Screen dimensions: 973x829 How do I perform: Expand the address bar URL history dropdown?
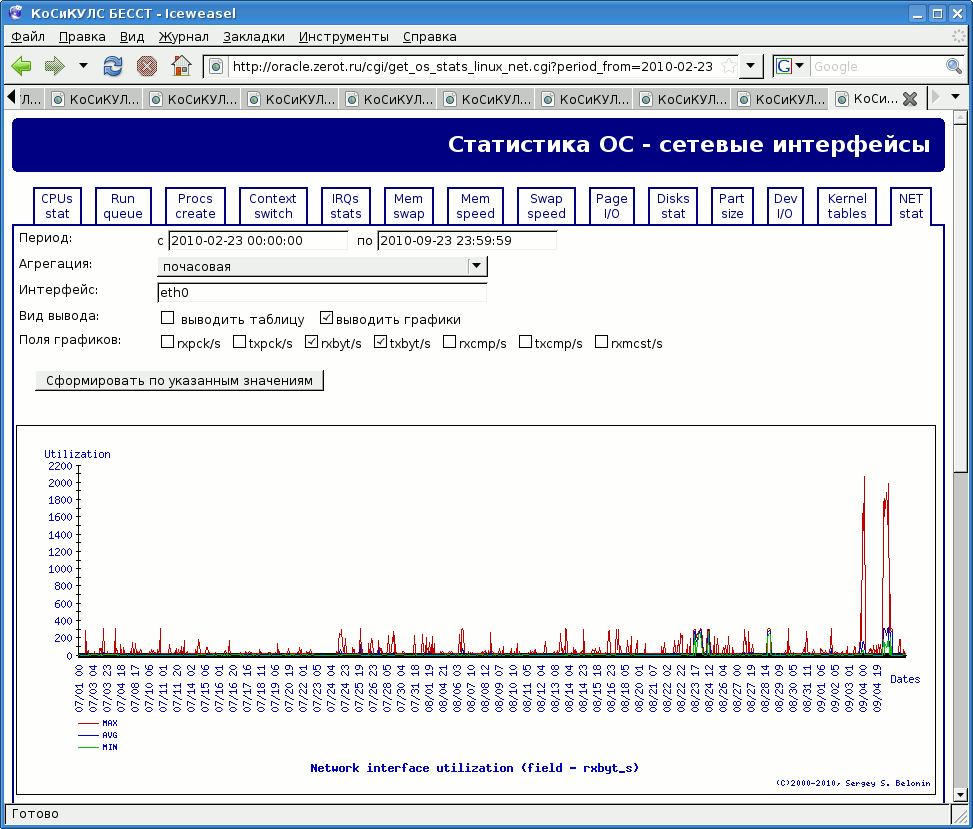(x=751, y=66)
